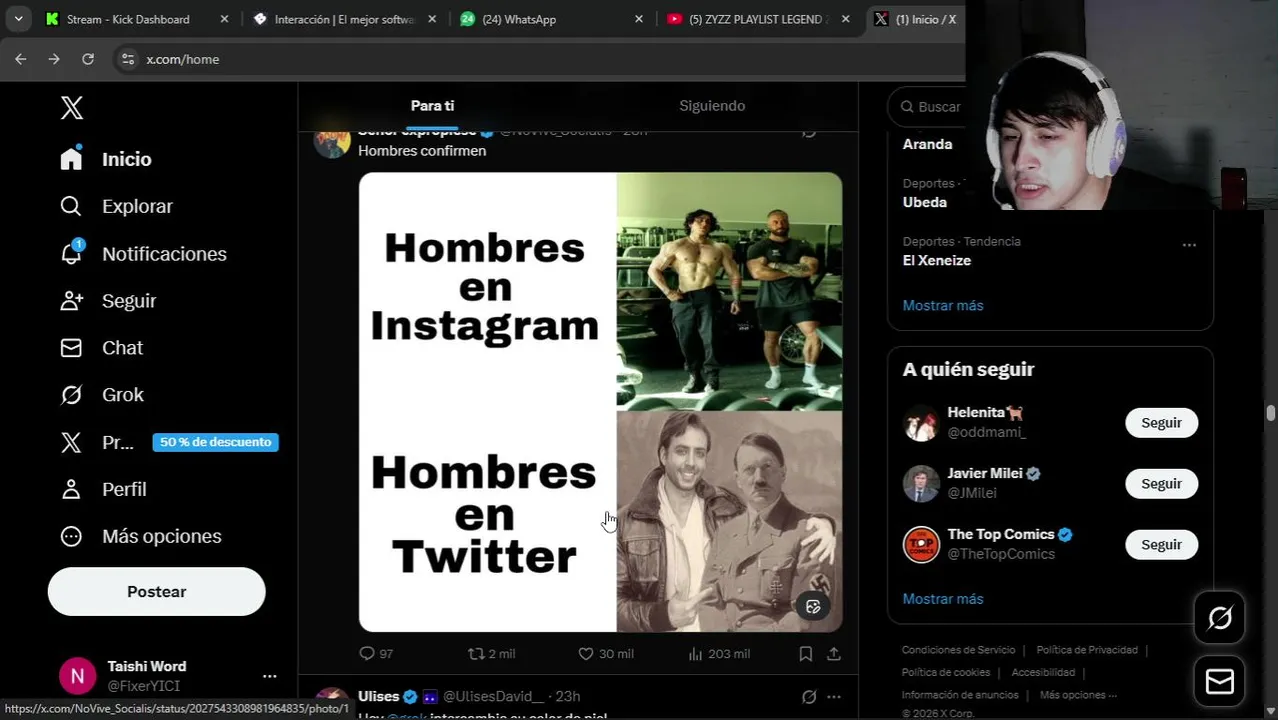Image resolution: width=1278 pixels, height=720 pixels.
Task: Click the Buscar search field
Action: (930, 107)
